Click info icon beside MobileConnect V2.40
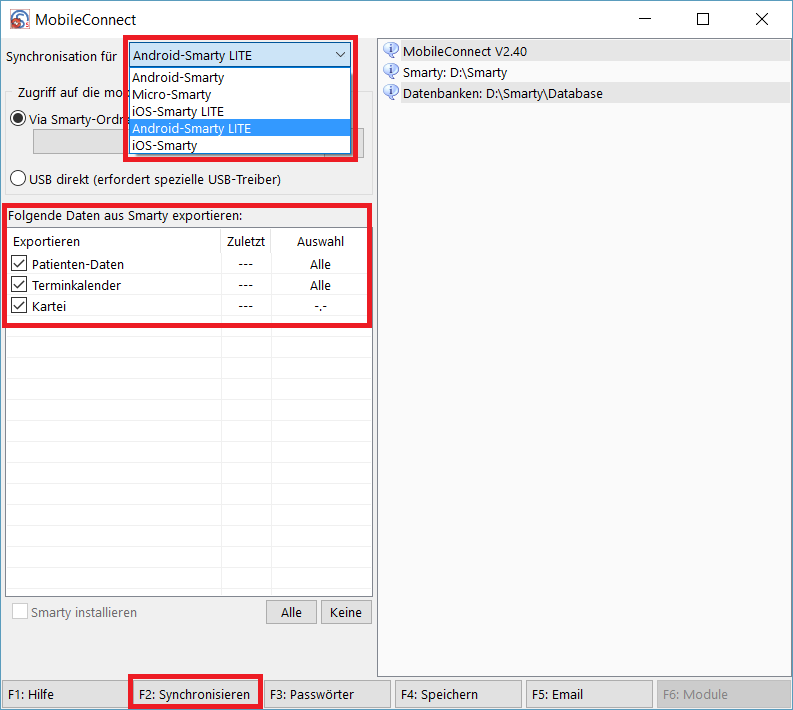Image resolution: width=793 pixels, height=710 pixels. (390, 51)
